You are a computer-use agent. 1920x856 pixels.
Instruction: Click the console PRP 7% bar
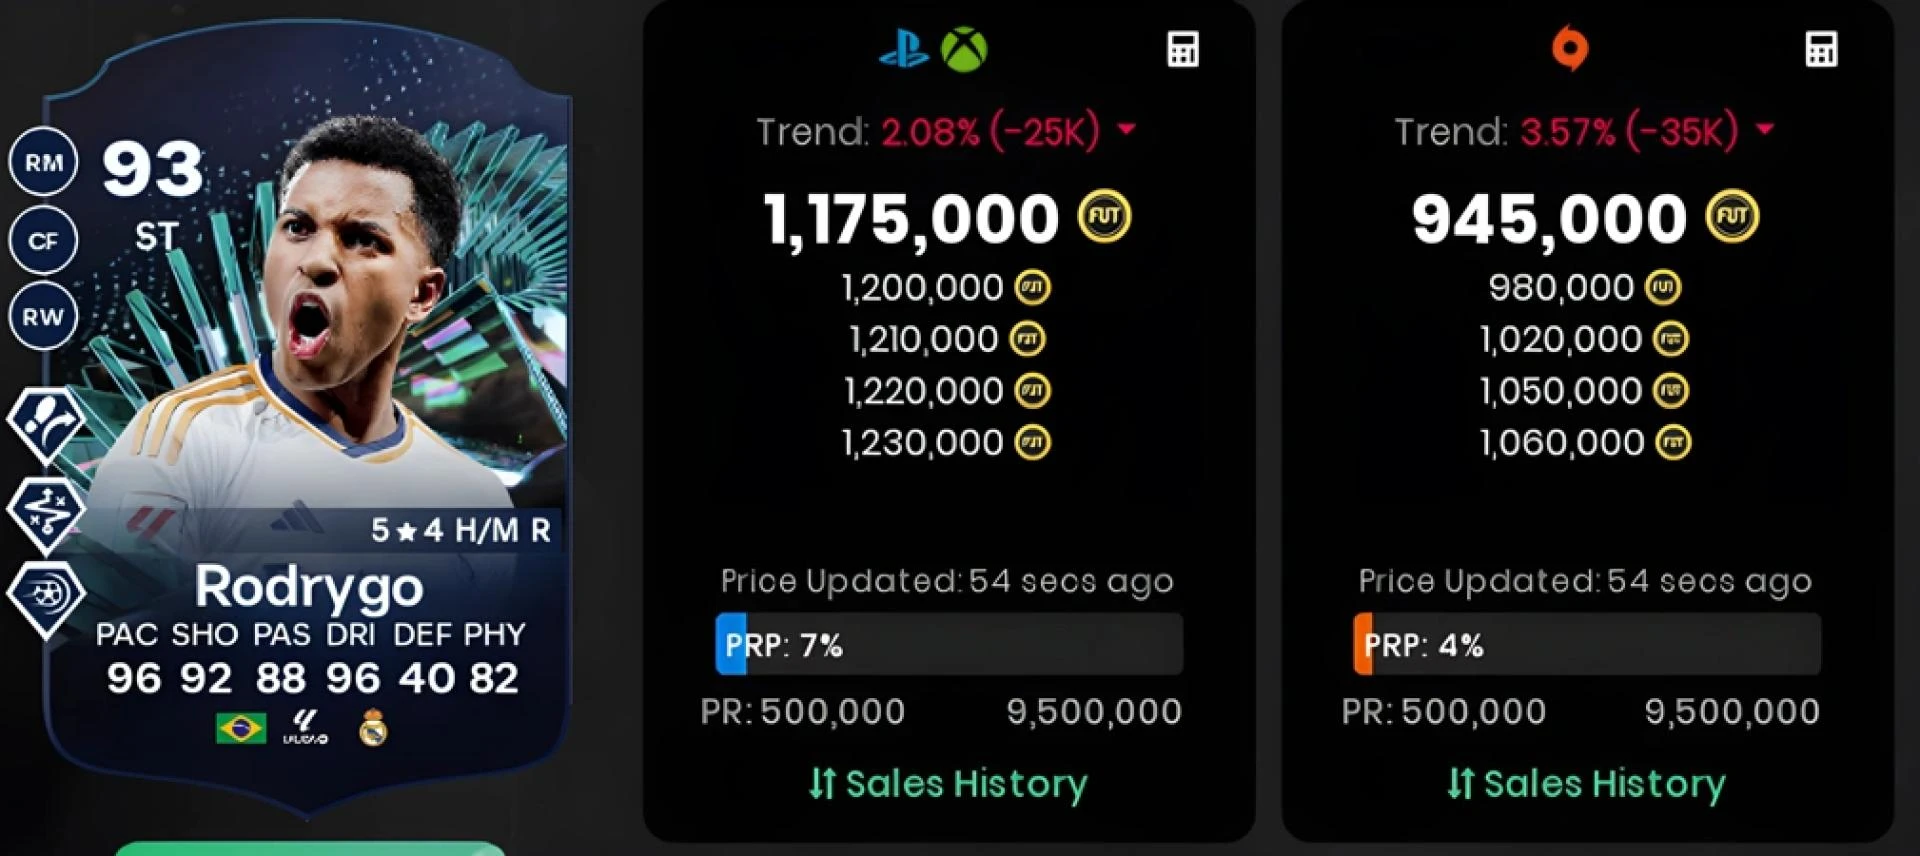click(949, 644)
